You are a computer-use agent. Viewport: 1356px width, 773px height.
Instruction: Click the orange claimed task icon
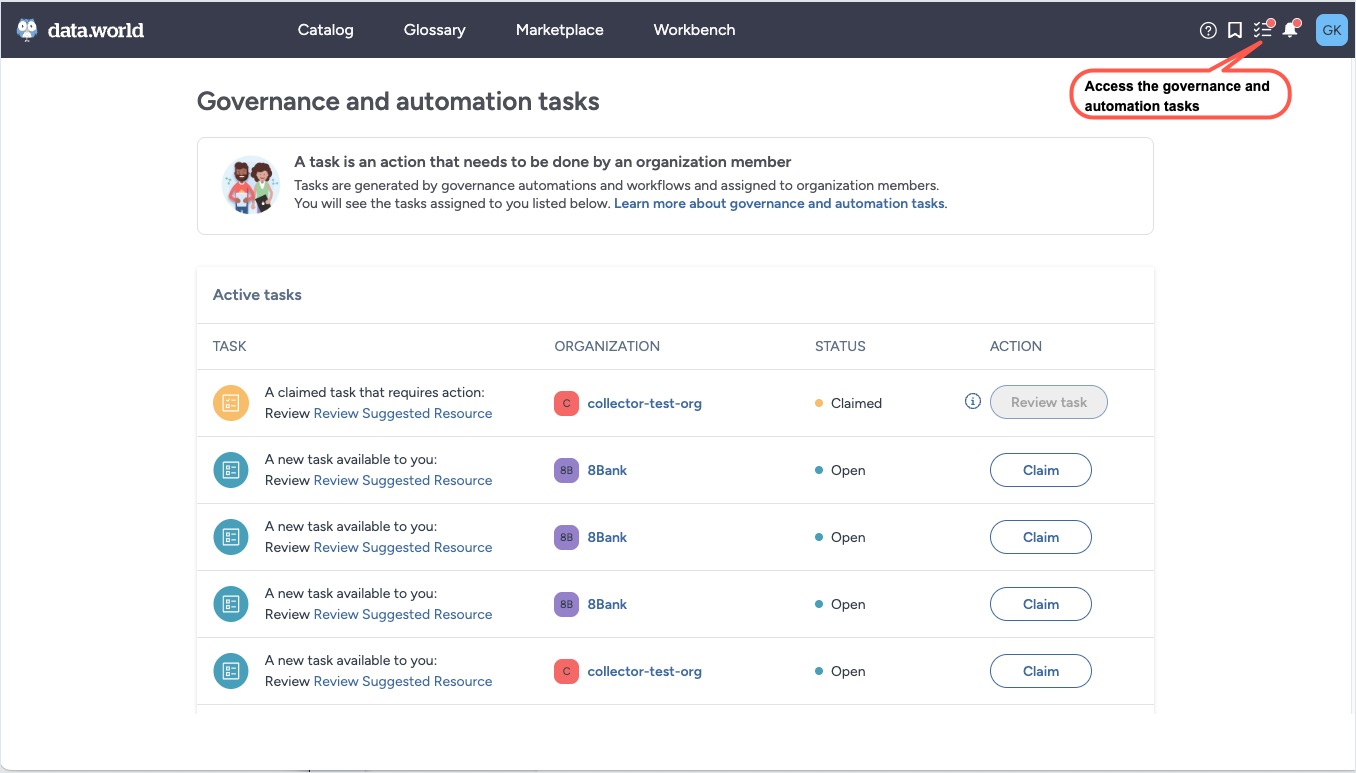pyautogui.click(x=231, y=403)
